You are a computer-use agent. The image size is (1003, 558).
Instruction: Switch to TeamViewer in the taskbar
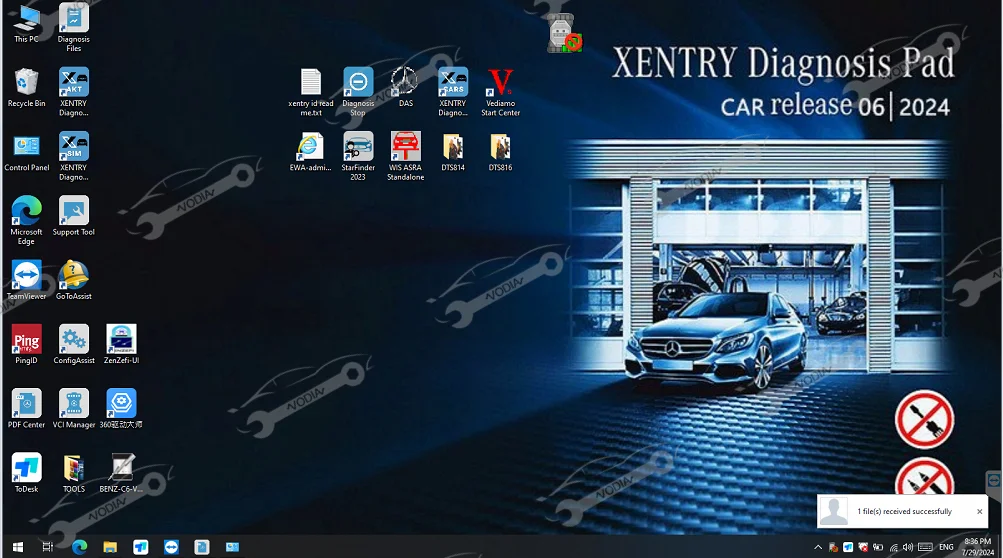click(x=171, y=547)
